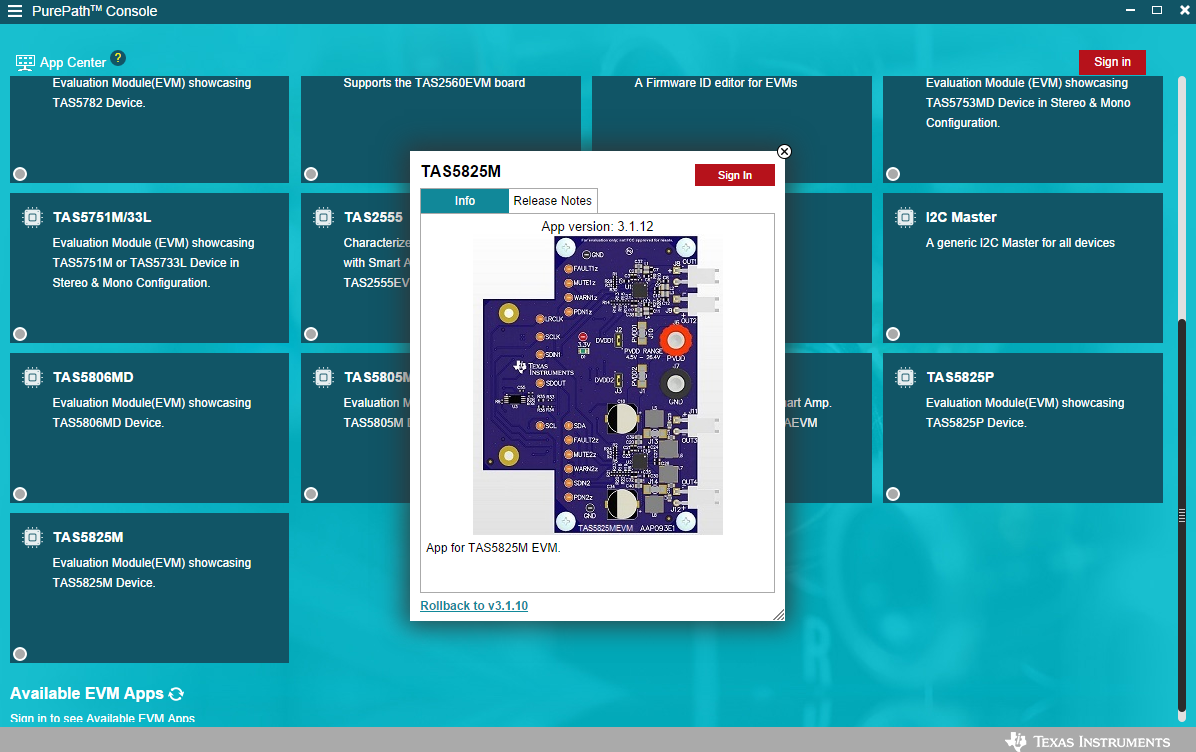
Task: Open the TAS5825M card title
Action: tap(88, 538)
